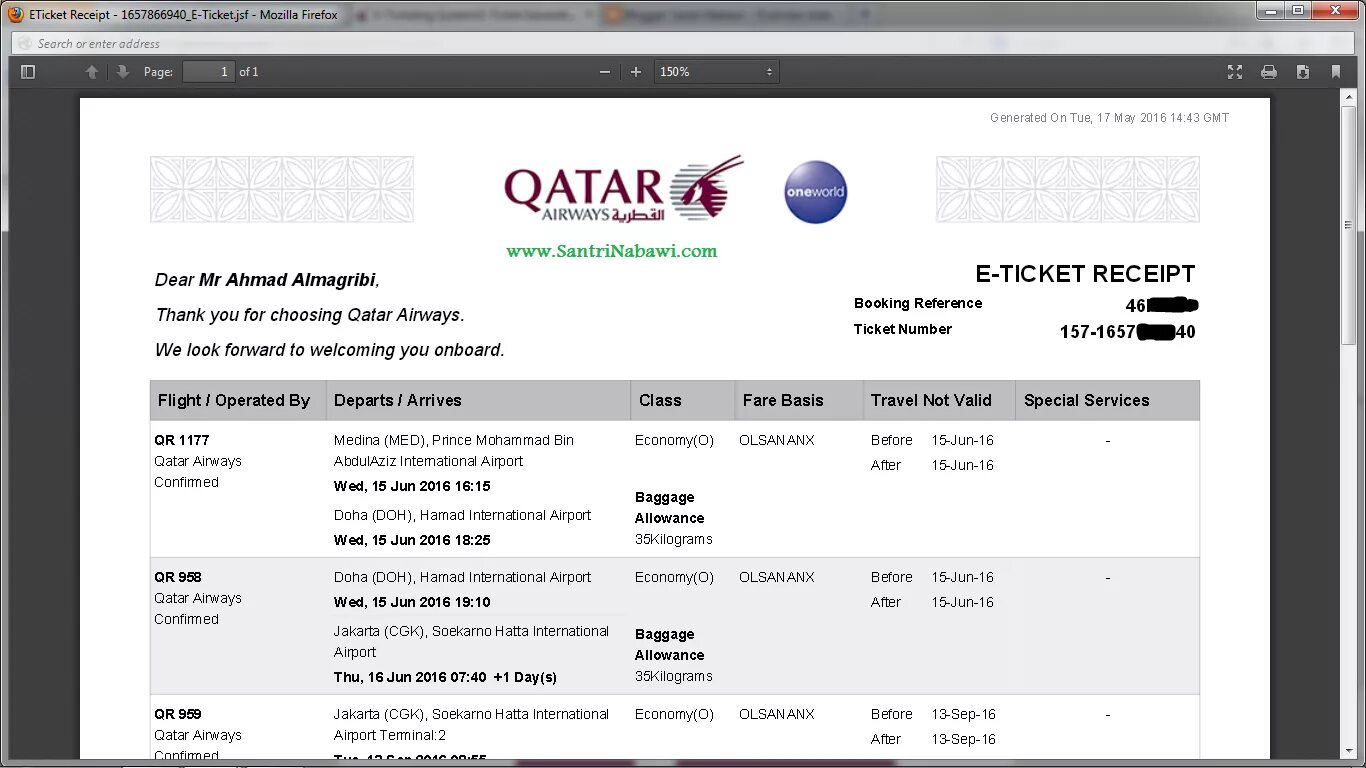This screenshot has height=768, width=1366.
Task: Click 'Qatar Airways' operator under QR 958
Action: click(198, 598)
